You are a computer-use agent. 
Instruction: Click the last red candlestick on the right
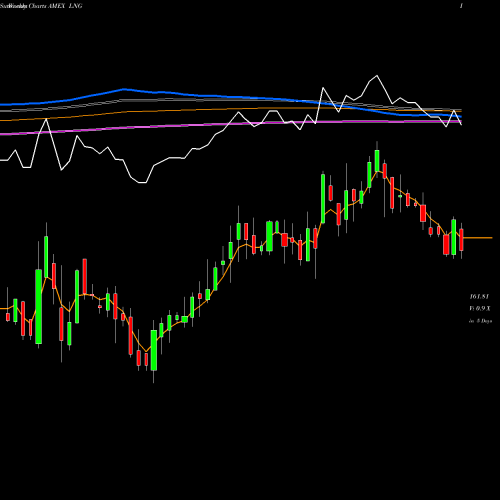pyautogui.click(x=461, y=240)
